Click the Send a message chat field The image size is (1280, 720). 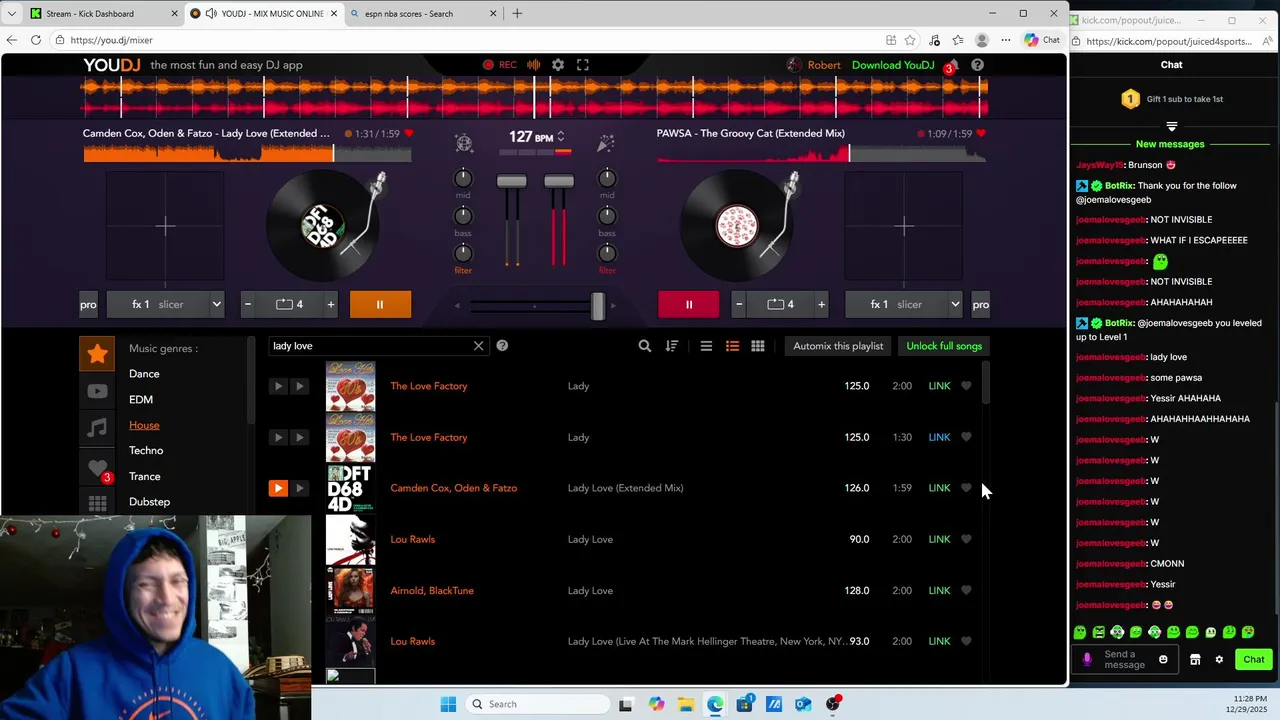click(x=1125, y=660)
